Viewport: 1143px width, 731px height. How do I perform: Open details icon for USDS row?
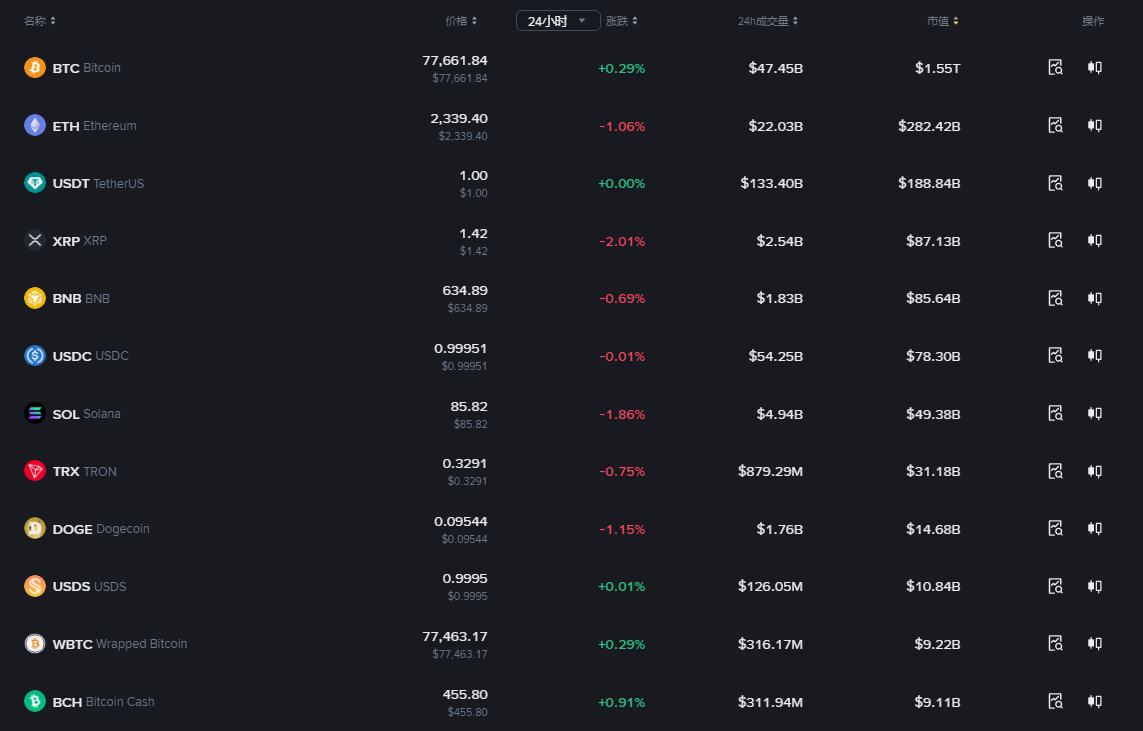coord(1055,586)
